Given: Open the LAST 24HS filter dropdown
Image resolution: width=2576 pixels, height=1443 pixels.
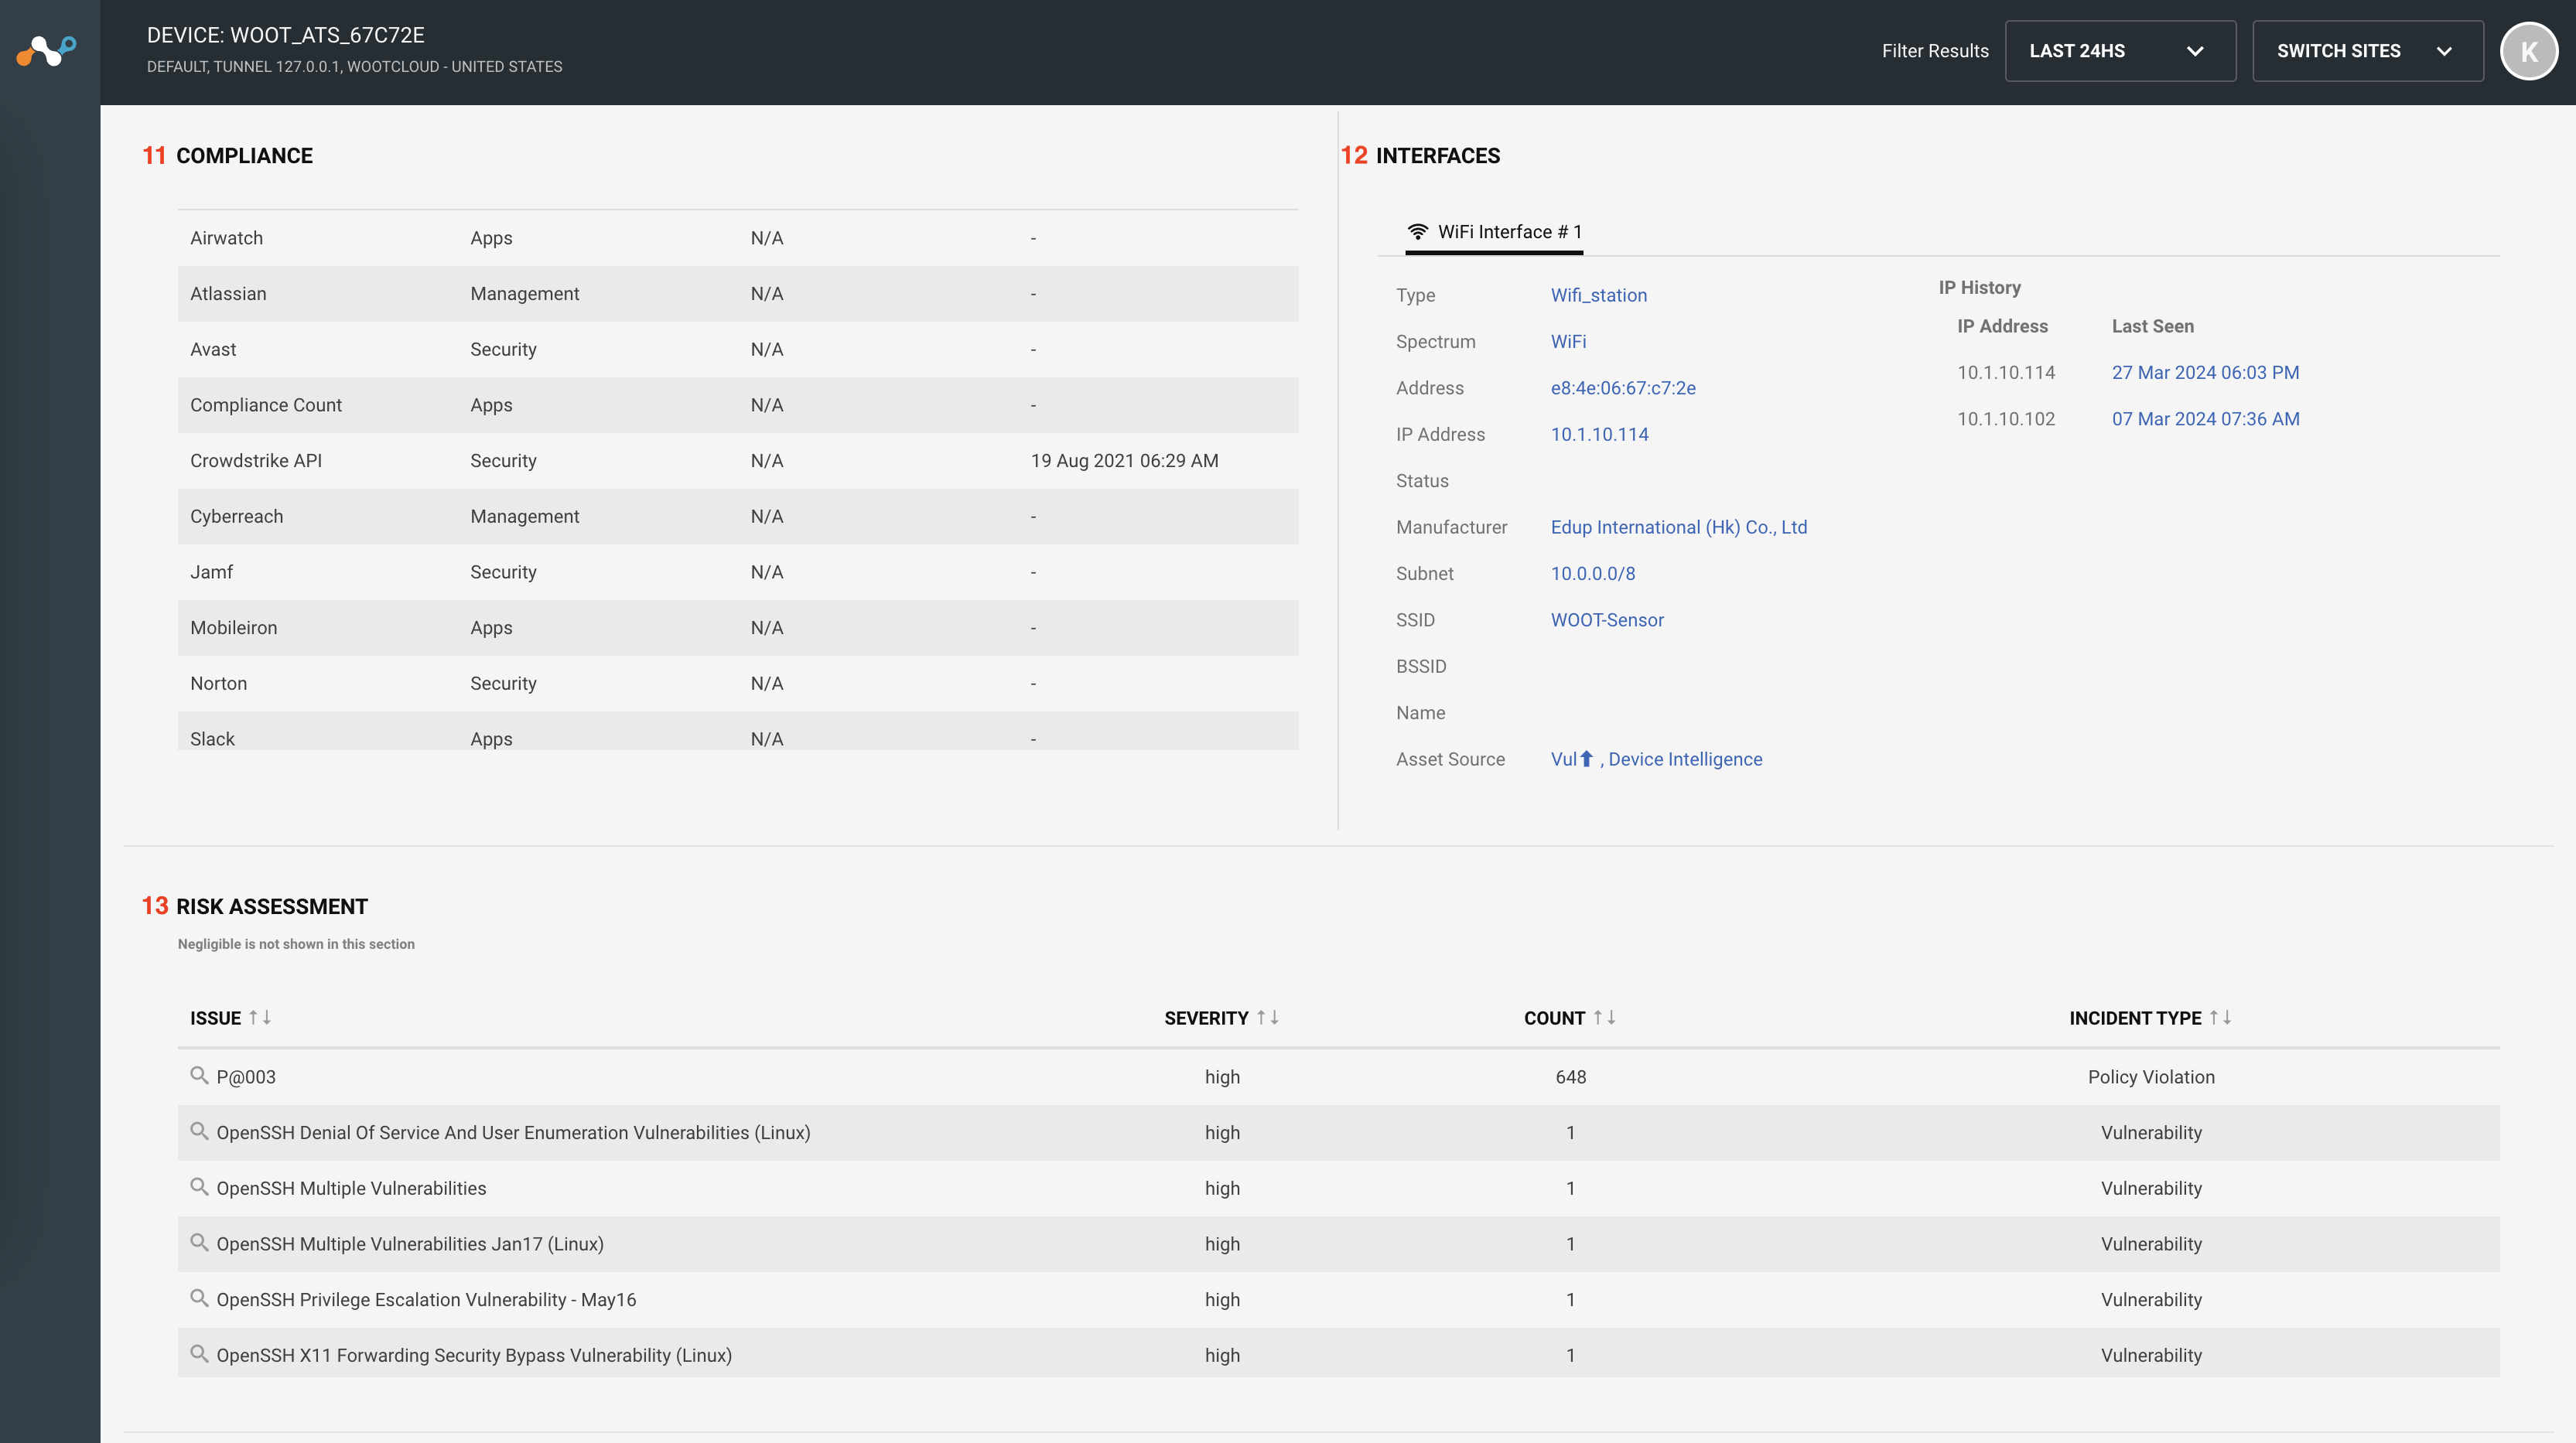Looking at the screenshot, I should tap(2120, 51).
